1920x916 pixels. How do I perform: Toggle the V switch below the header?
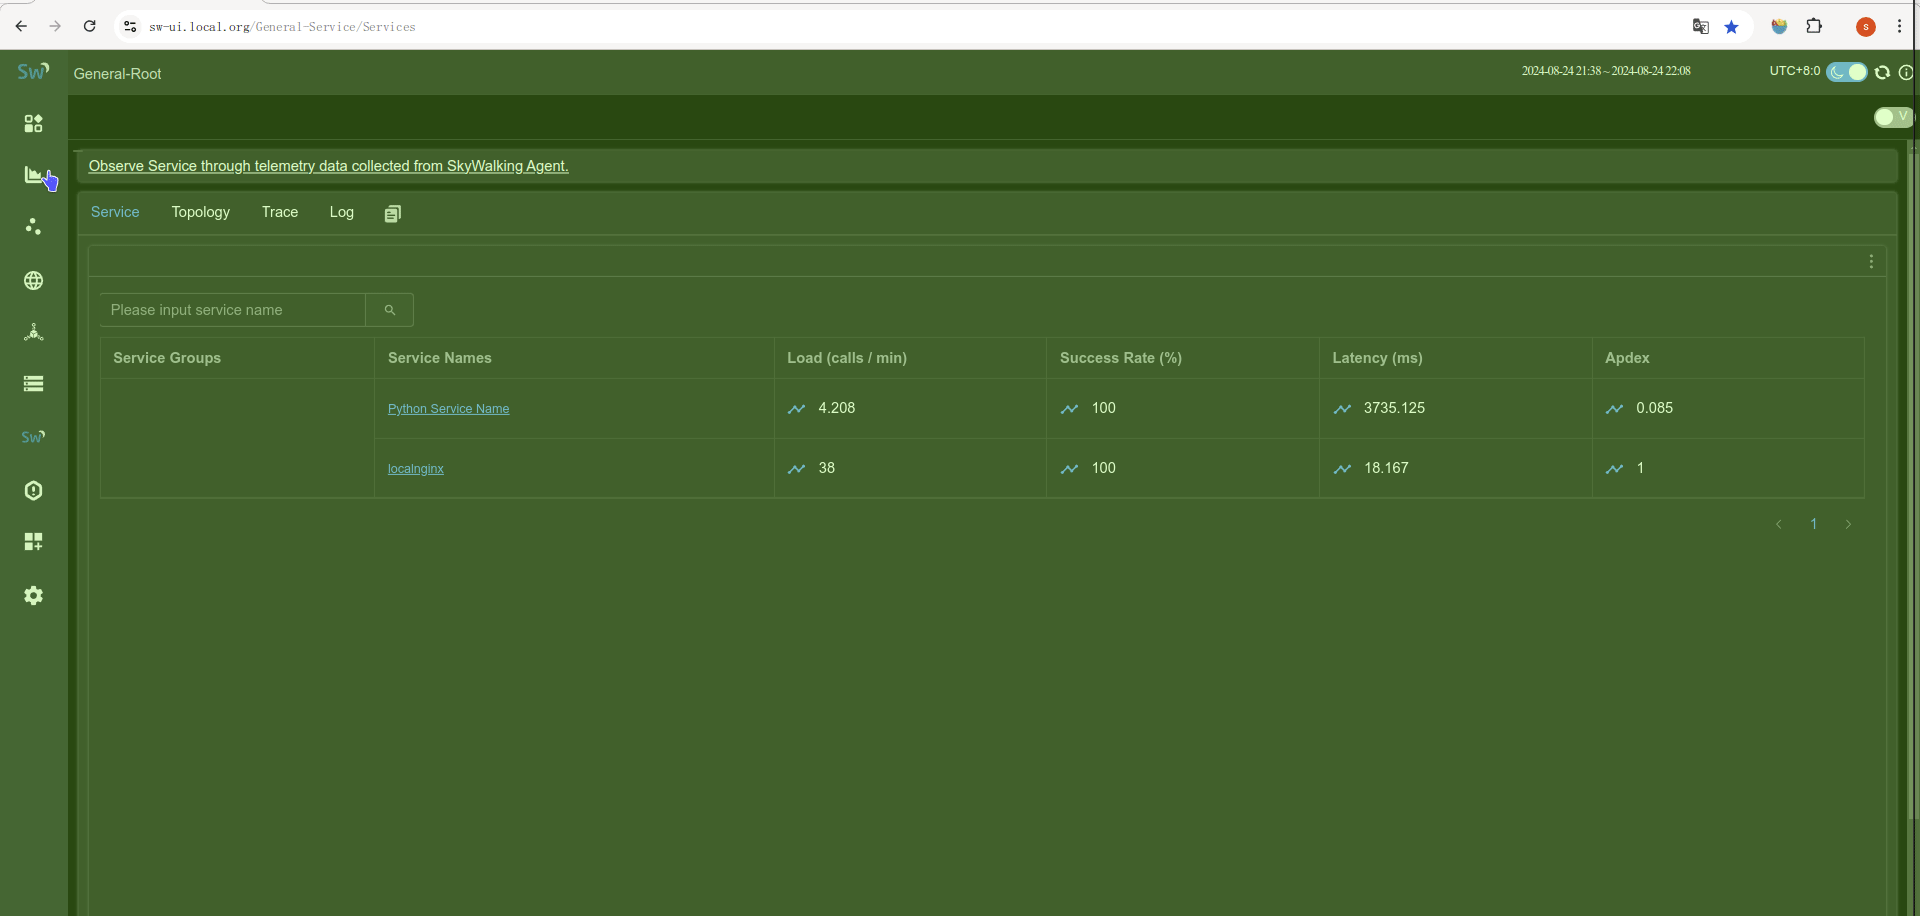click(1892, 117)
